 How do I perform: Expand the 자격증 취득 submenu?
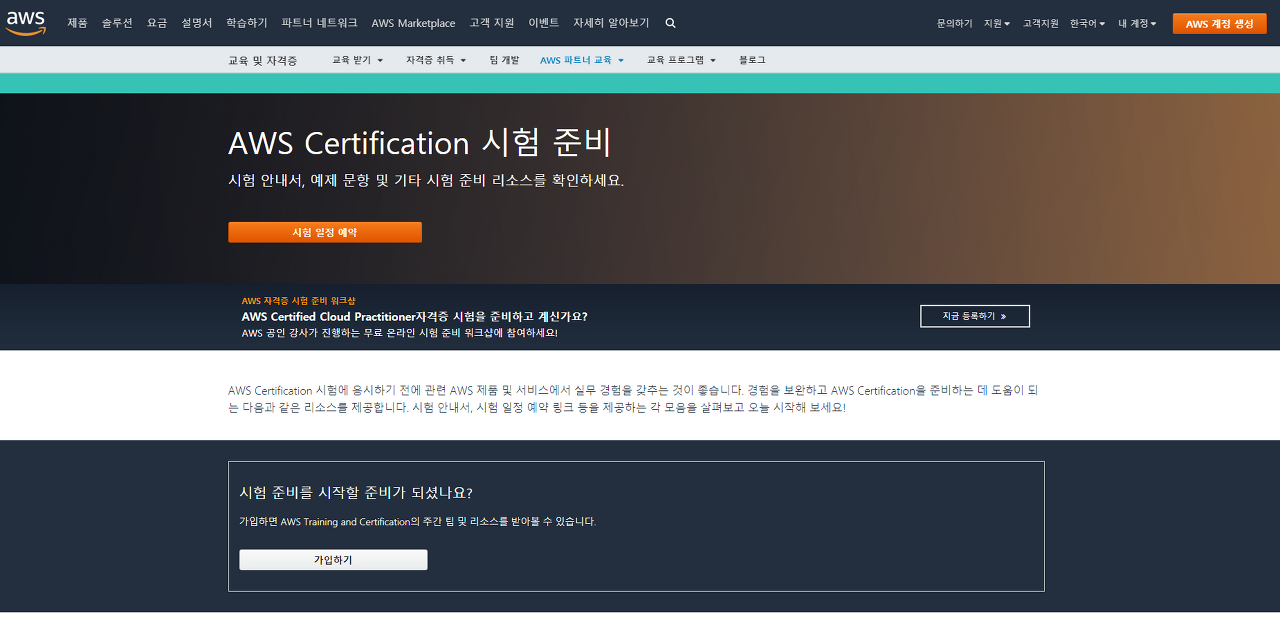pyautogui.click(x=436, y=60)
